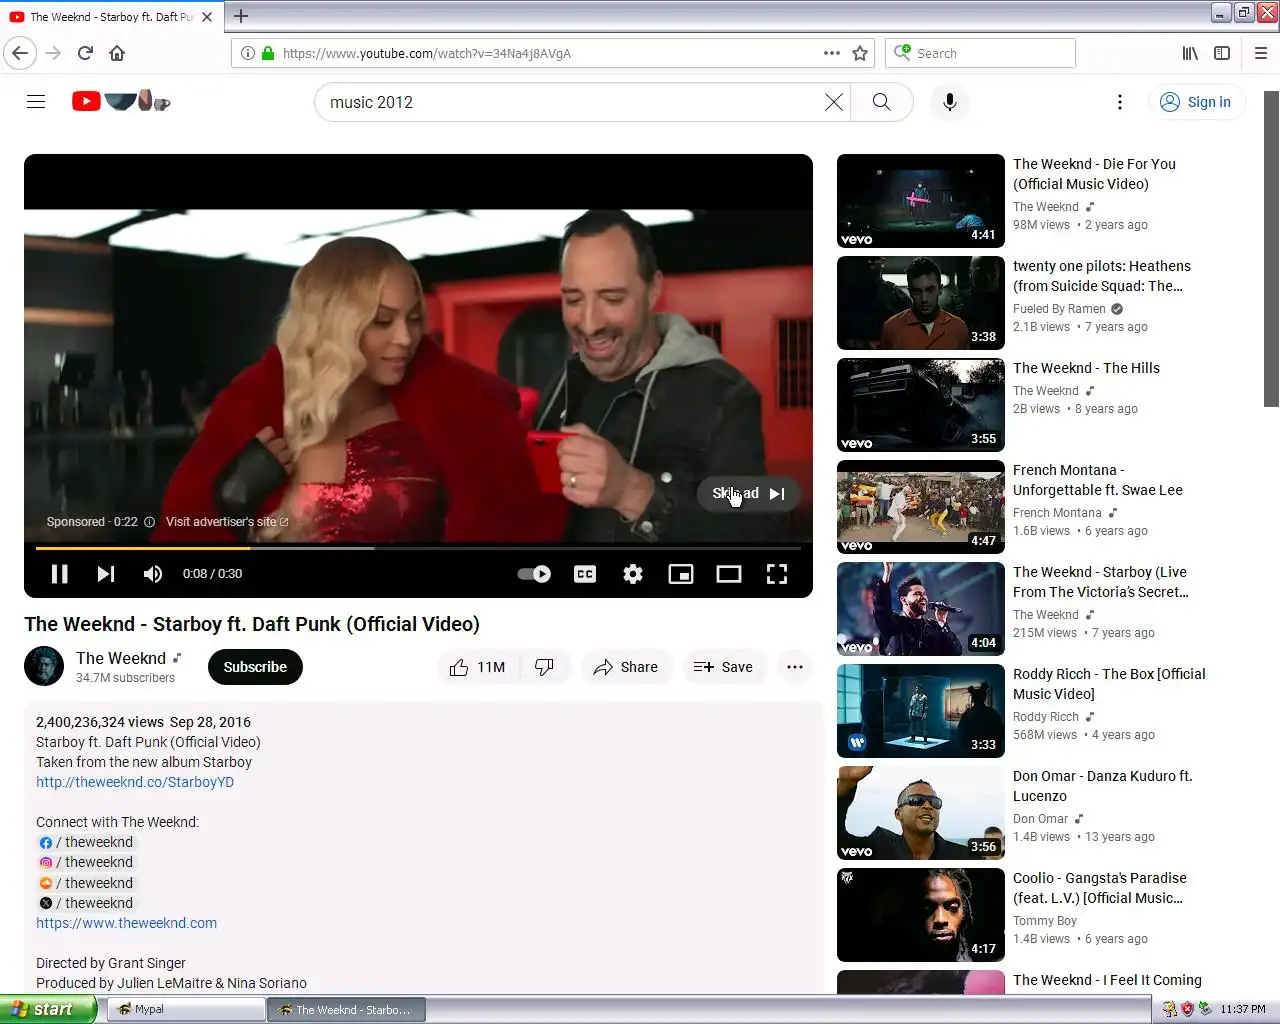
Task: Open theweeknd Instagram link
Action: click(x=86, y=862)
